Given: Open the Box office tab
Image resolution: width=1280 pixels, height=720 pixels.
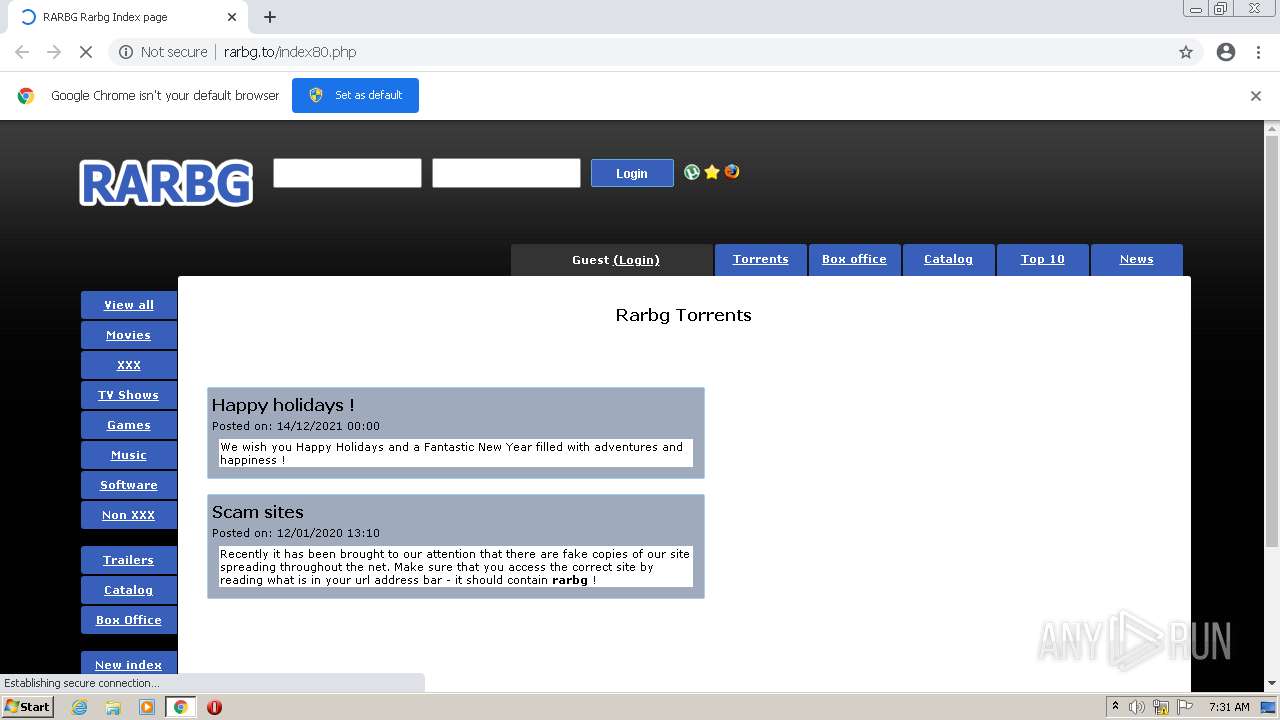Looking at the screenshot, I should click(x=854, y=259).
